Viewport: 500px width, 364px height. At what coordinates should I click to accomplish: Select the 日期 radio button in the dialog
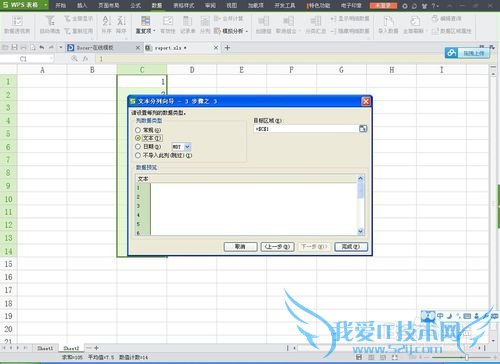pyautogui.click(x=138, y=147)
